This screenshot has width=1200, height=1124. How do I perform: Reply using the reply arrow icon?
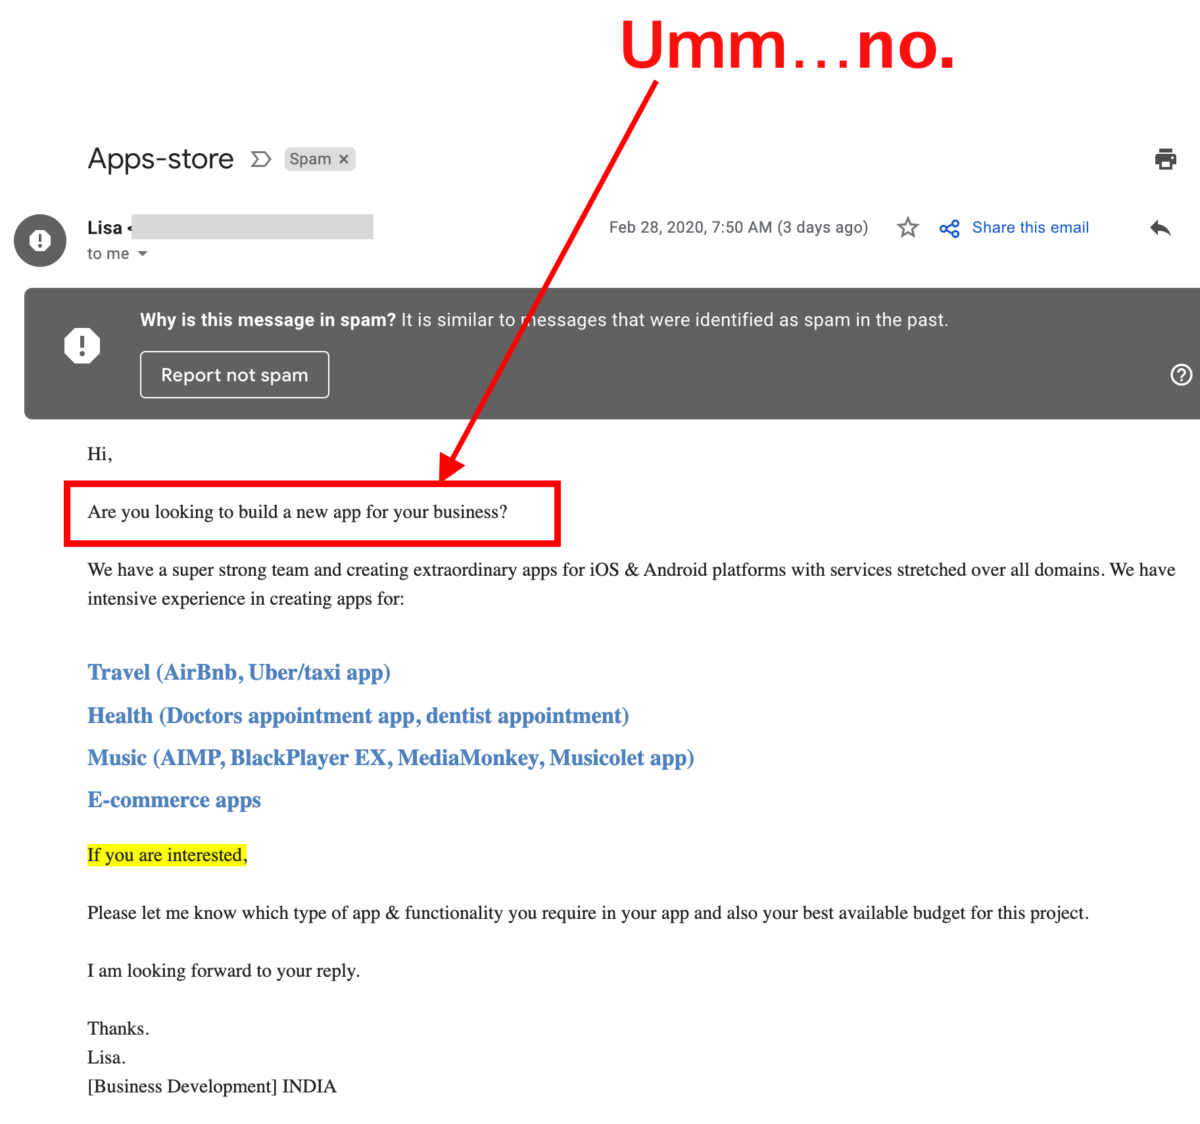(1160, 228)
